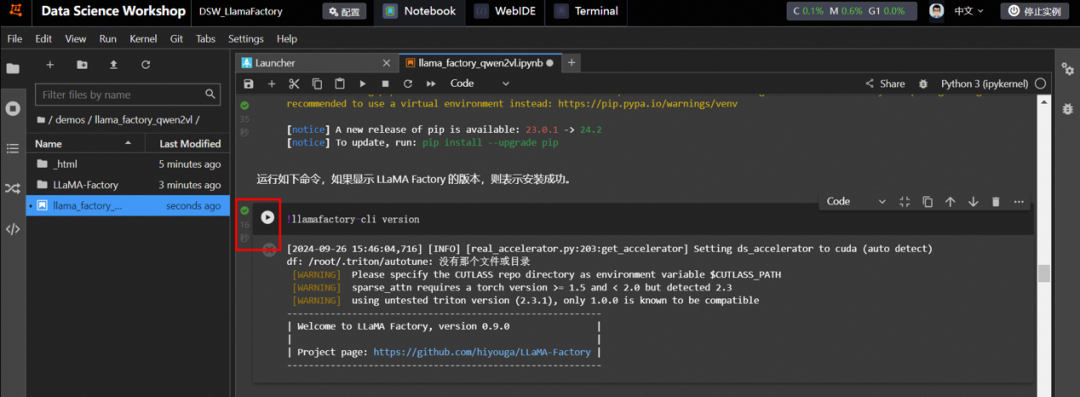Restart the kernel with the circular arrow

click(408, 83)
